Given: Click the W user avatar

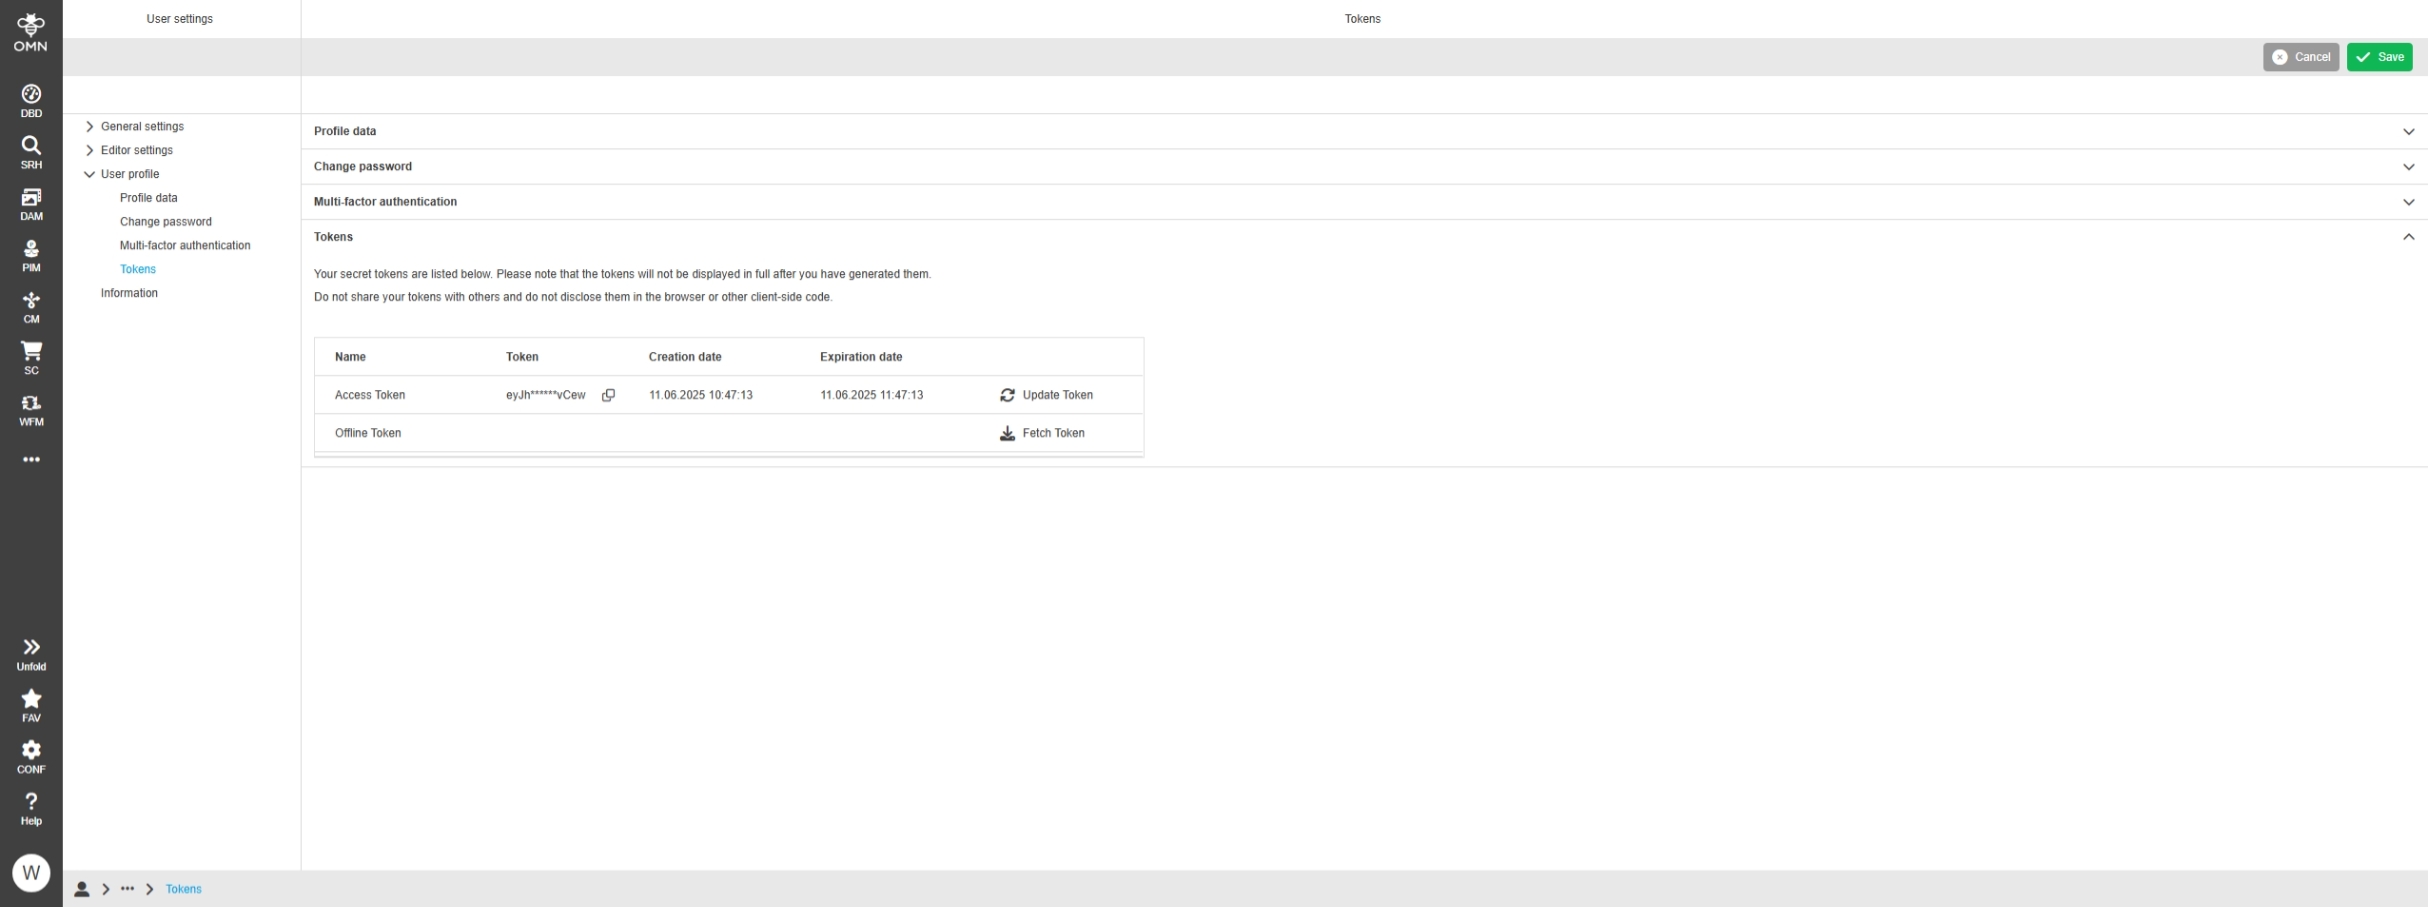Looking at the screenshot, I should pos(31,873).
